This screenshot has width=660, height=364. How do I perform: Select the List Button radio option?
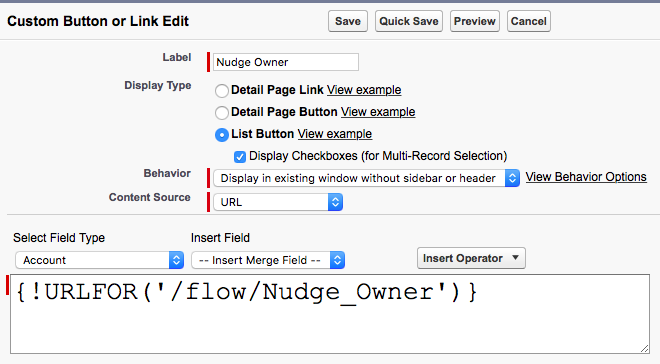point(222,135)
